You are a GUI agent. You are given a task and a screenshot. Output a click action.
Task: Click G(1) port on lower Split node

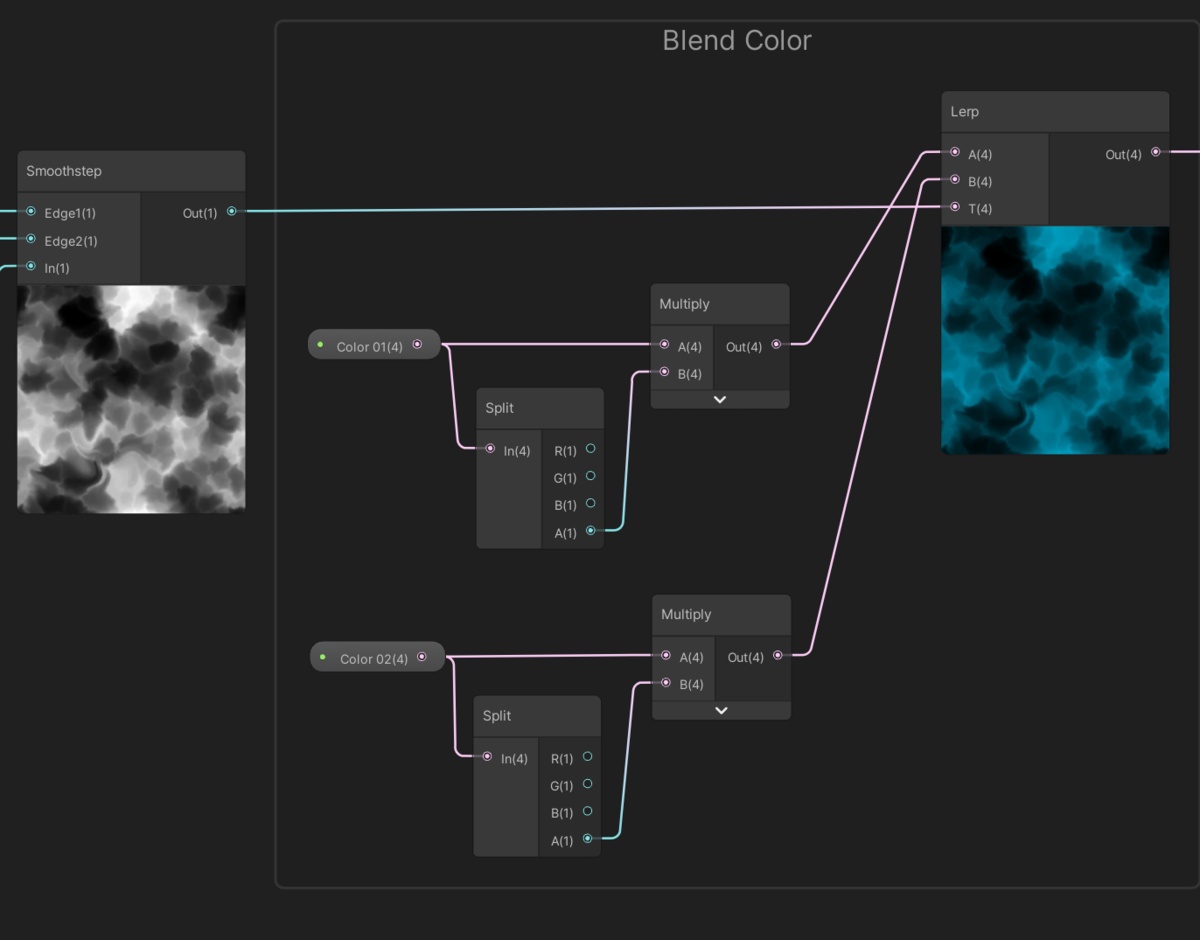(588, 784)
